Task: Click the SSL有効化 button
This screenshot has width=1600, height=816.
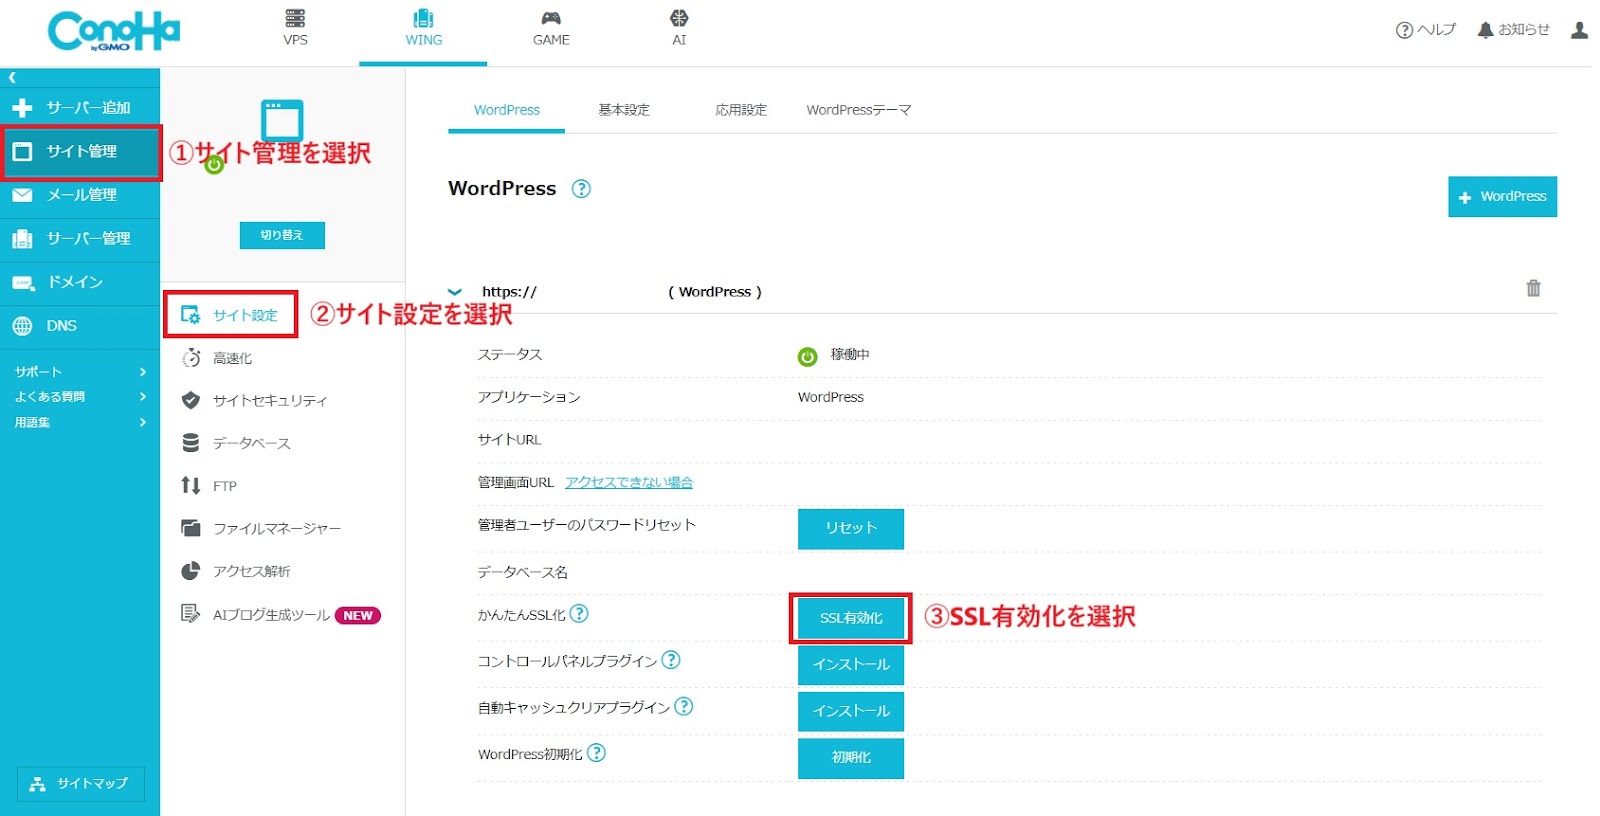Action: point(851,618)
